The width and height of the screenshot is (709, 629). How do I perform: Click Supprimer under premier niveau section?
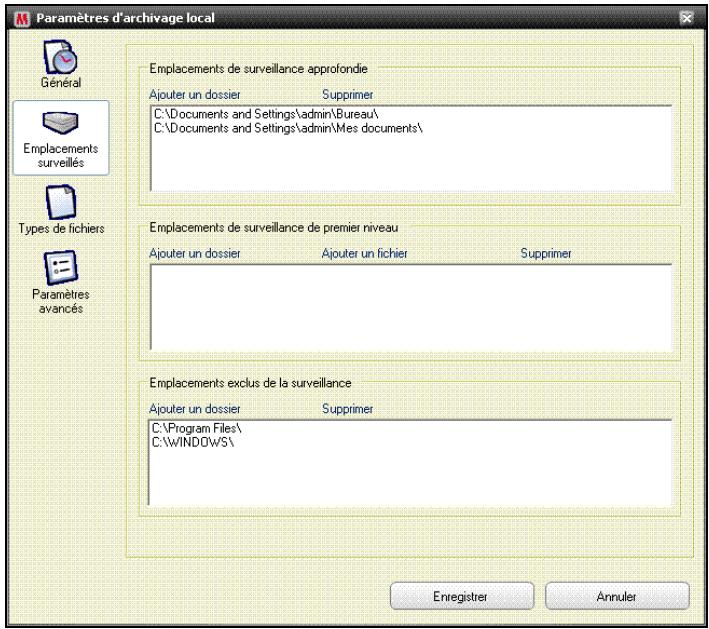pos(546,253)
